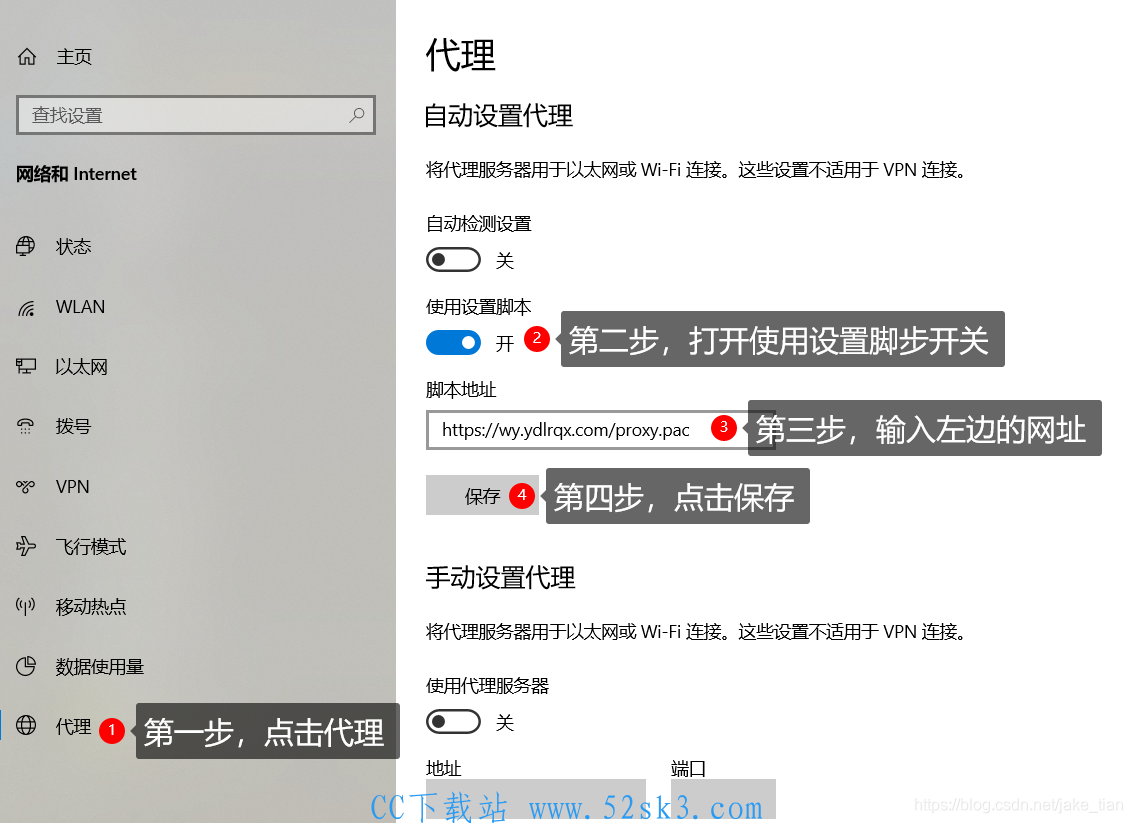Click the 手动设置代理 heading
The image size is (1132, 823).
(500, 578)
